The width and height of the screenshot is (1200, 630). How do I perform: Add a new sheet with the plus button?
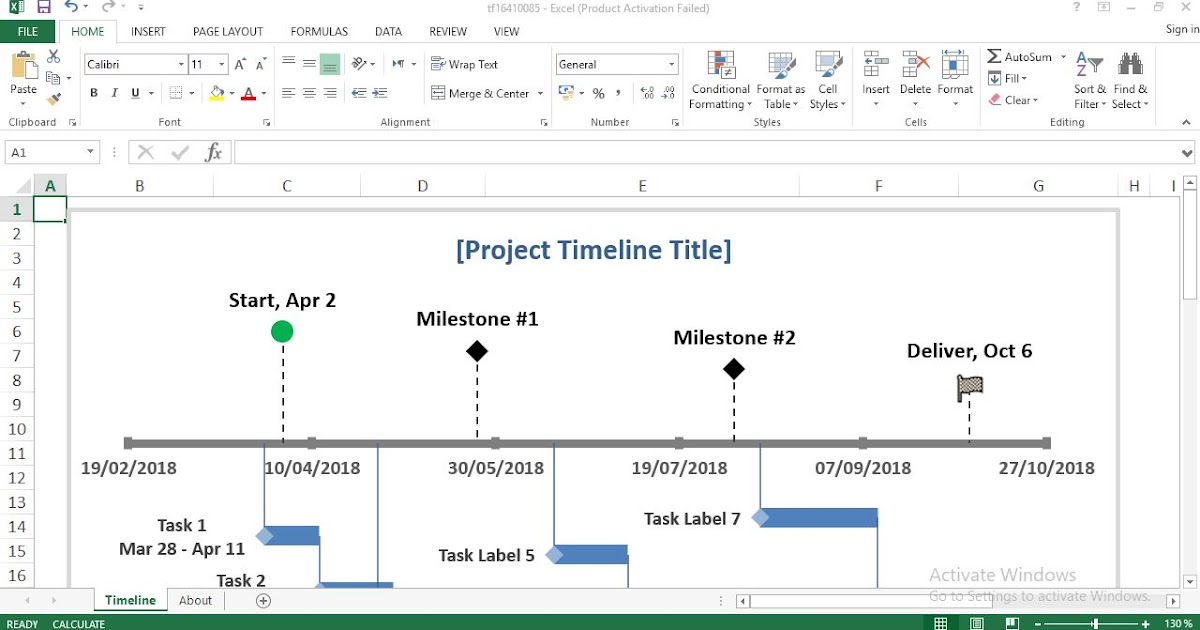click(x=262, y=600)
